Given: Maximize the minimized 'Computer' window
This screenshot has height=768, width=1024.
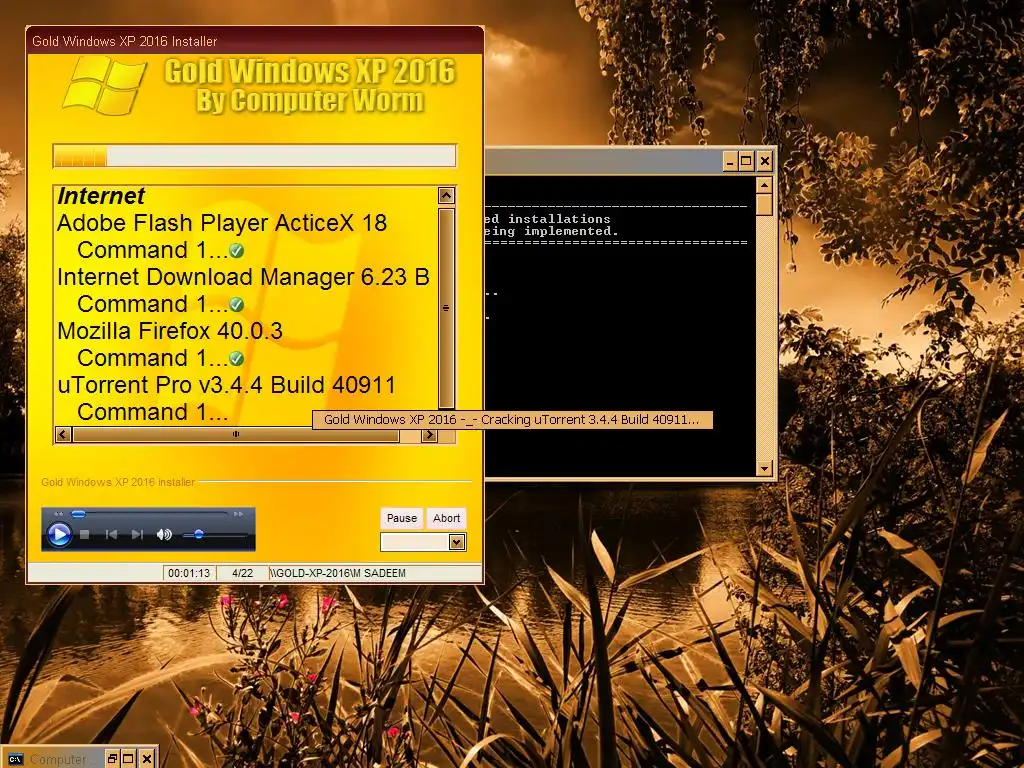Looking at the screenshot, I should click(x=129, y=758).
